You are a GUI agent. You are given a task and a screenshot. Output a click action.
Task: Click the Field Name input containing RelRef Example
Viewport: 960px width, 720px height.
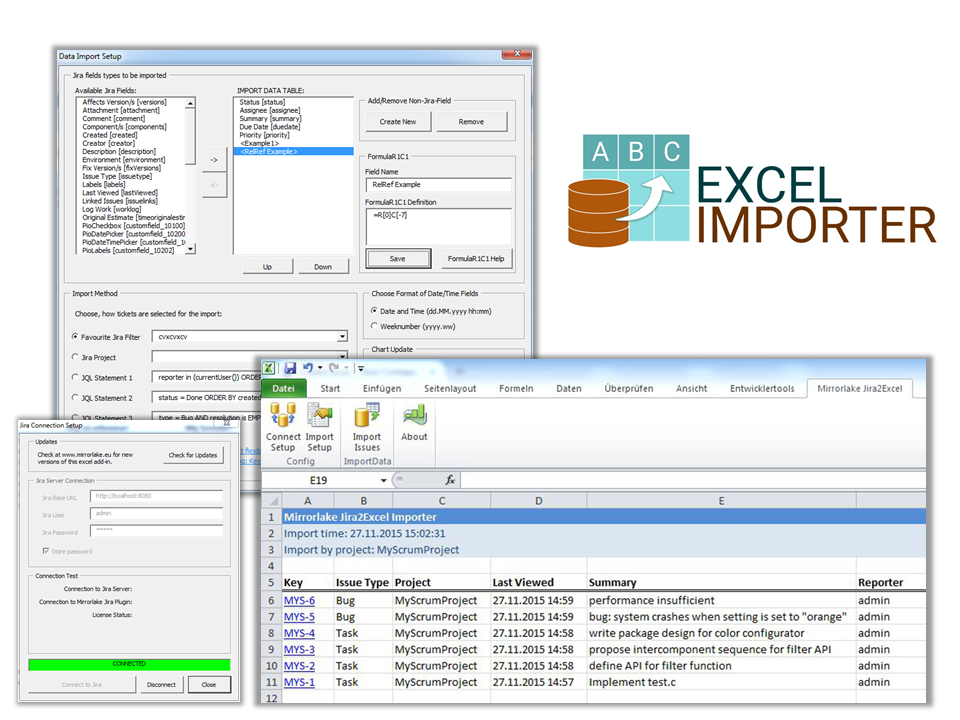coord(438,184)
